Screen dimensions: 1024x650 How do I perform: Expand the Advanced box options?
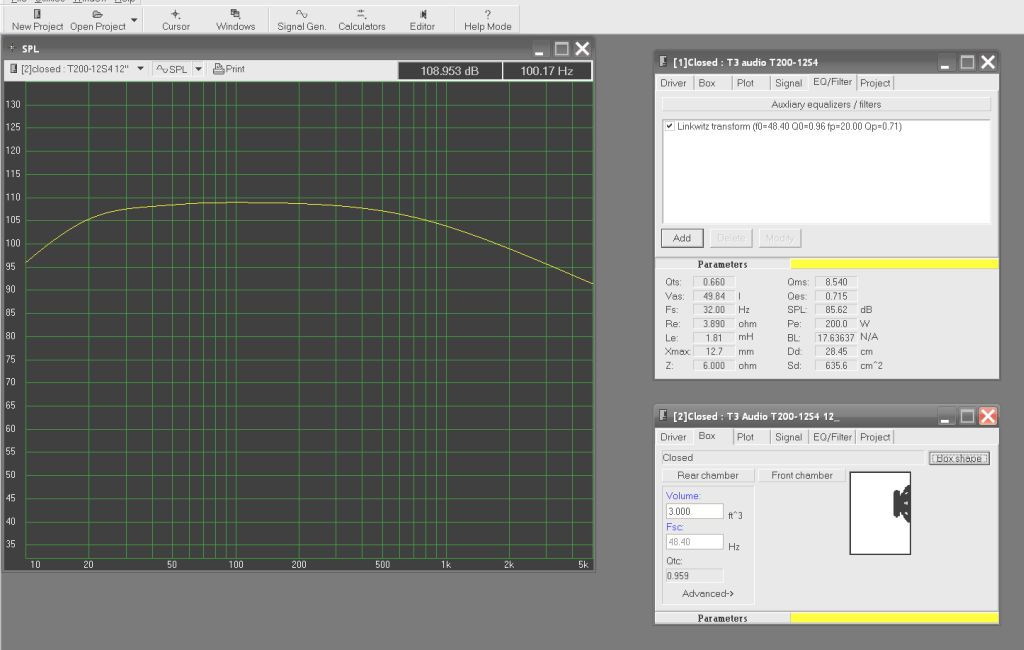point(708,593)
